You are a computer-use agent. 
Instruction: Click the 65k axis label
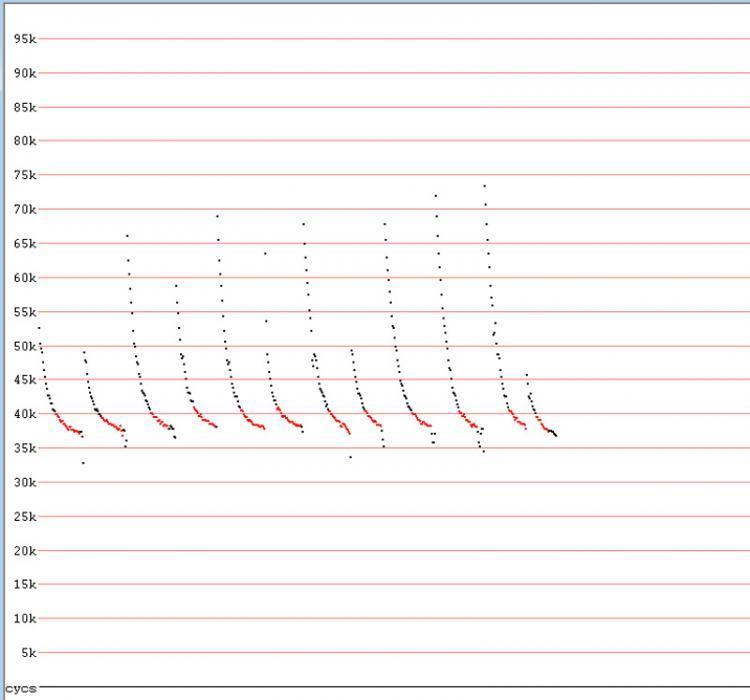tap(25, 244)
